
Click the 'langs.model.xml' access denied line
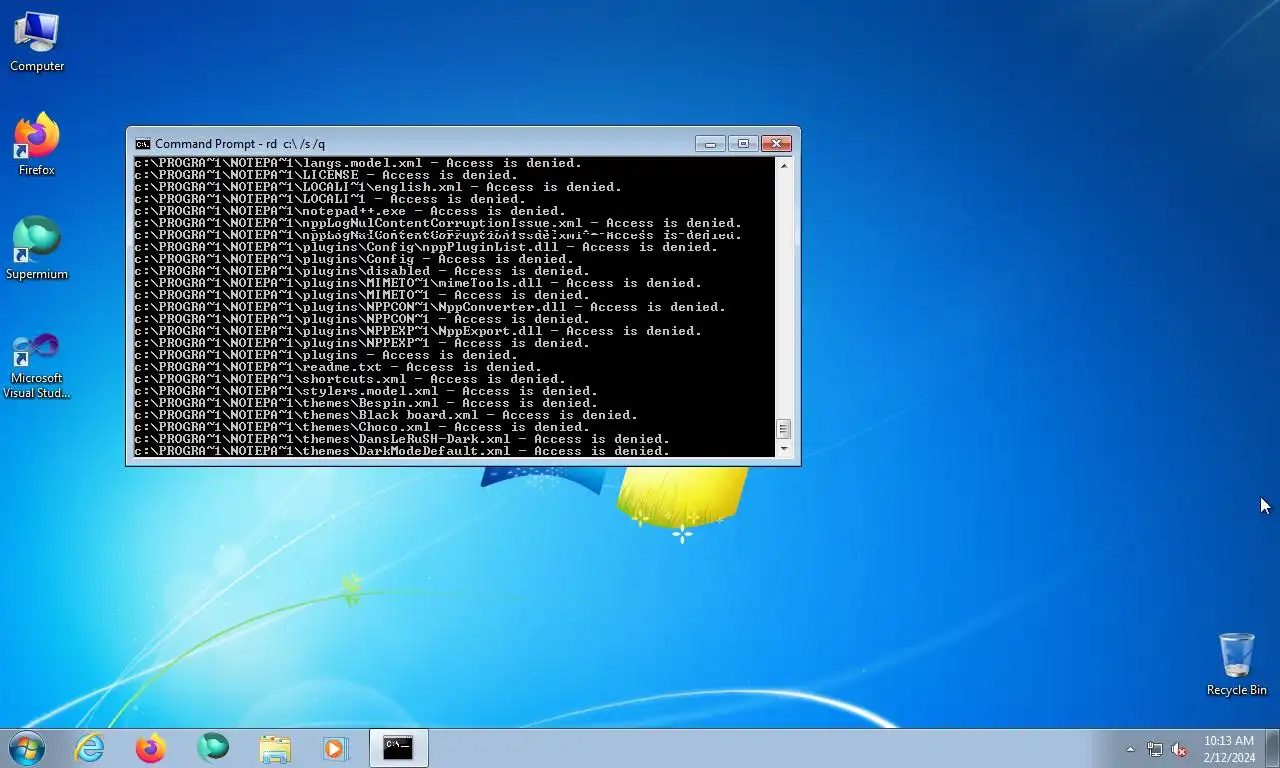[358, 163]
